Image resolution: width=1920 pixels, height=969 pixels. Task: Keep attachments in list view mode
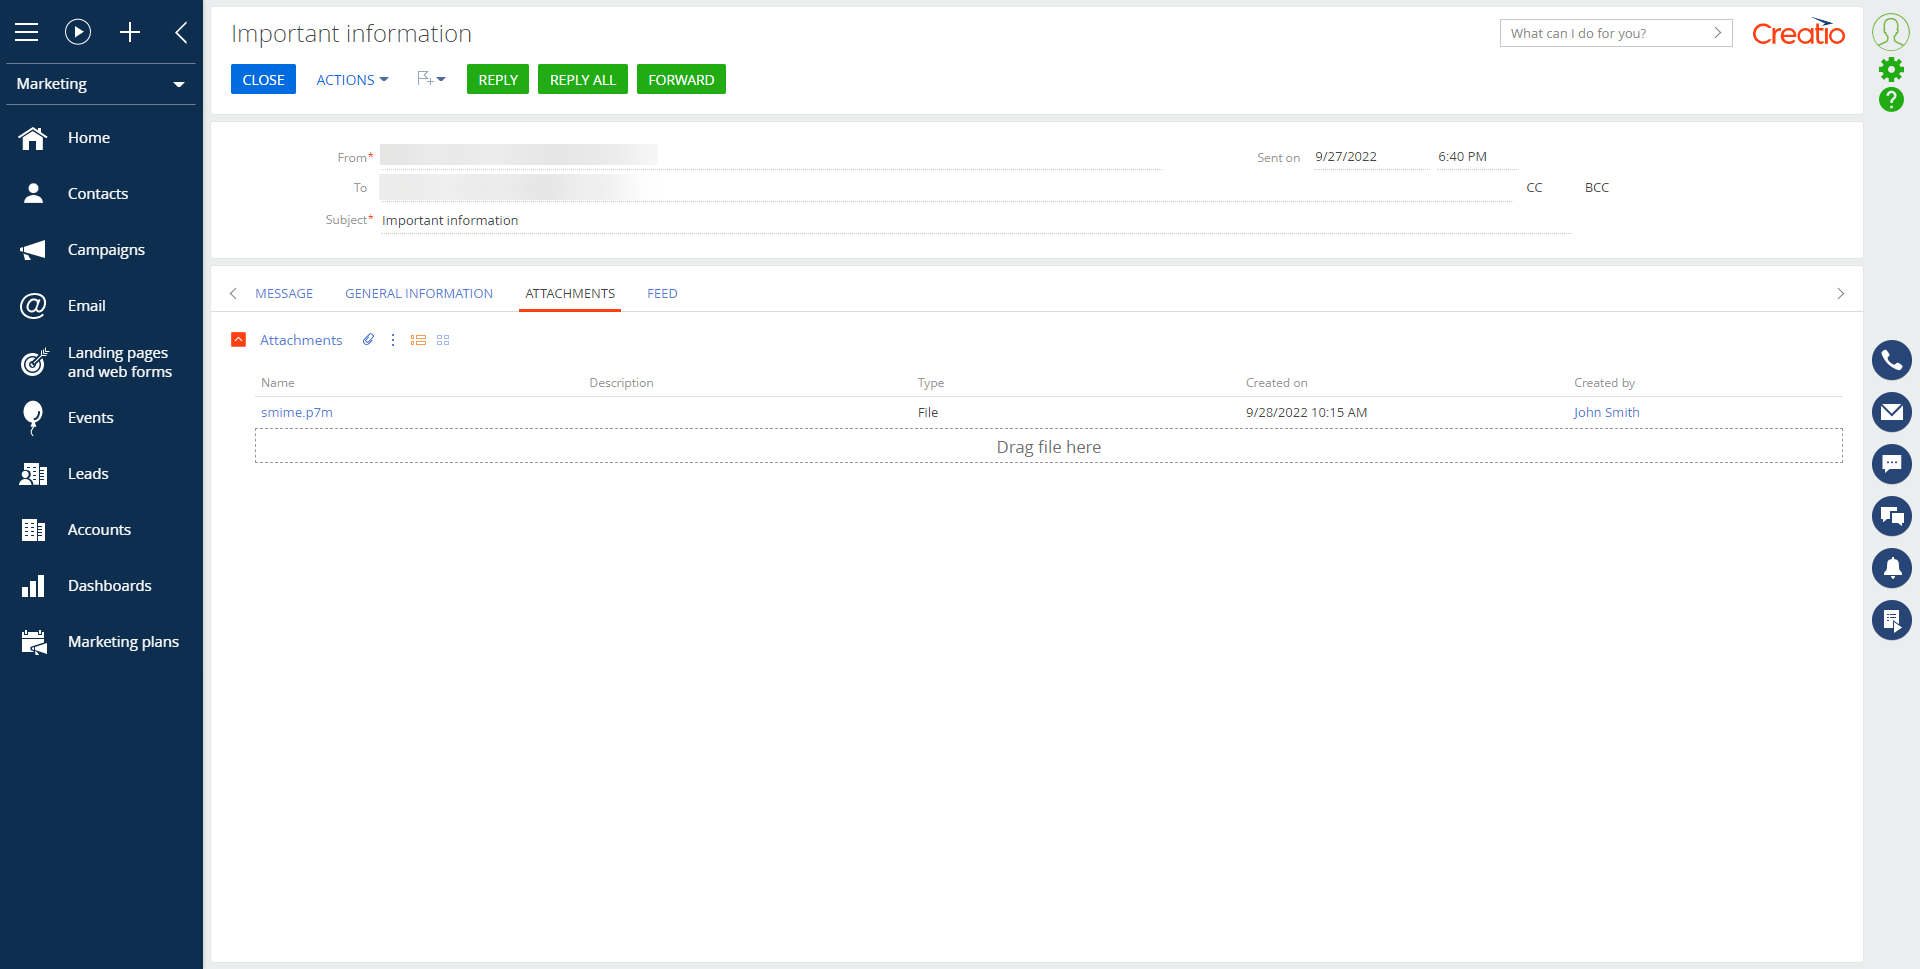pos(418,340)
